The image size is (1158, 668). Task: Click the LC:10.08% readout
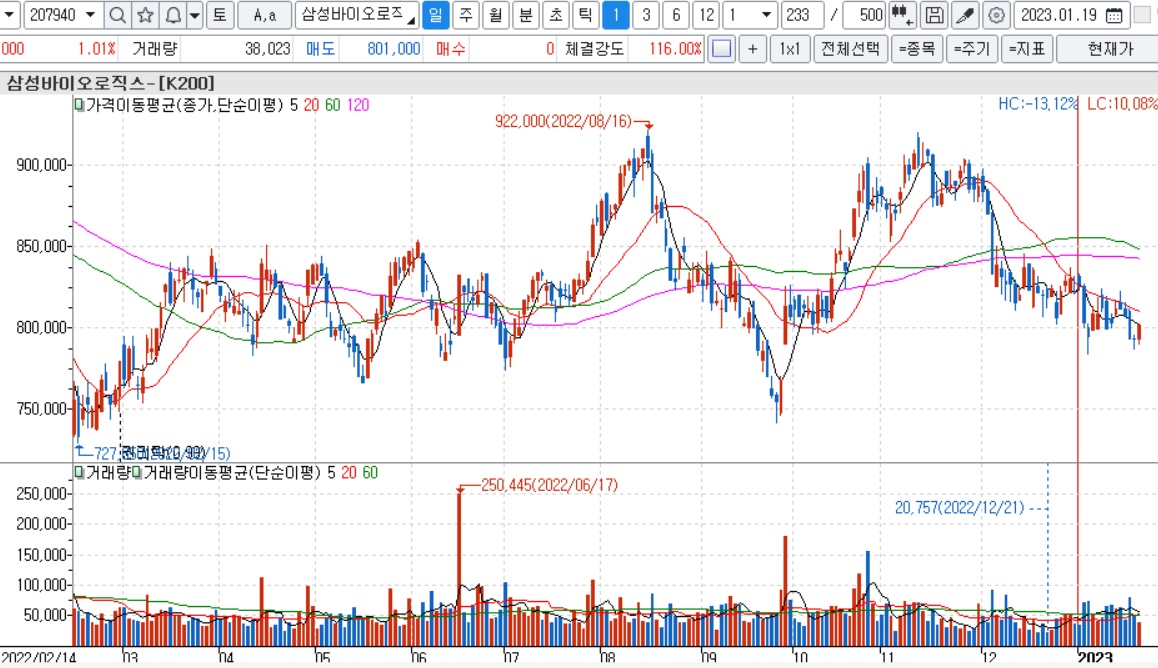click(x=1121, y=104)
